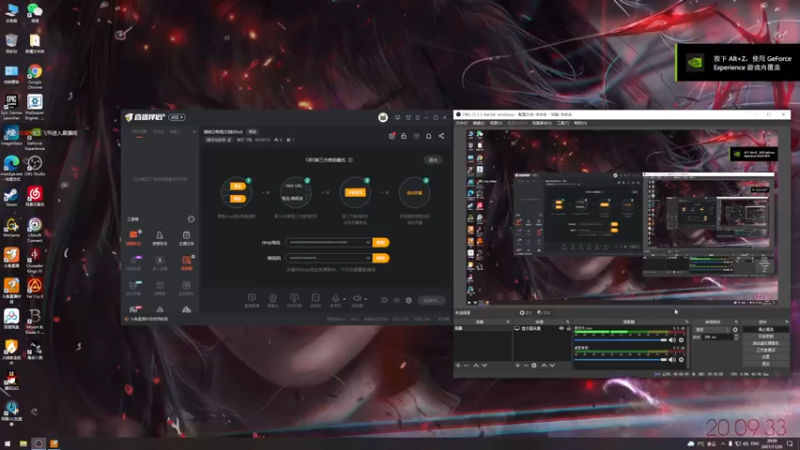Viewport: 800px width, 450px height.
Task: Pop out the OBS audio mixer dock
Action: click(x=687, y=322)
